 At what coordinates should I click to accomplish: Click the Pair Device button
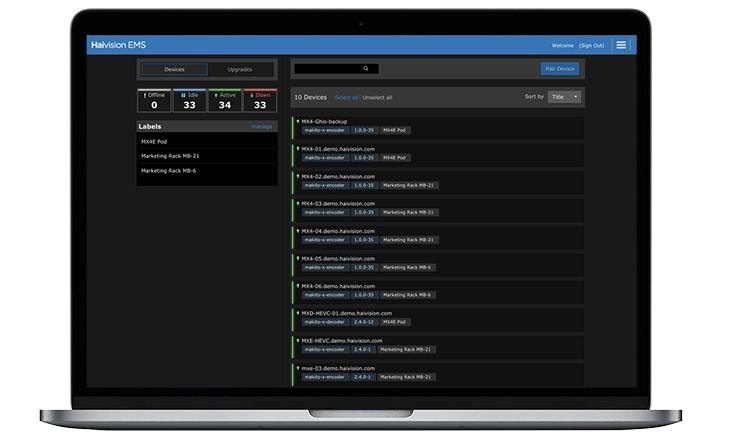tap(560, 69)
